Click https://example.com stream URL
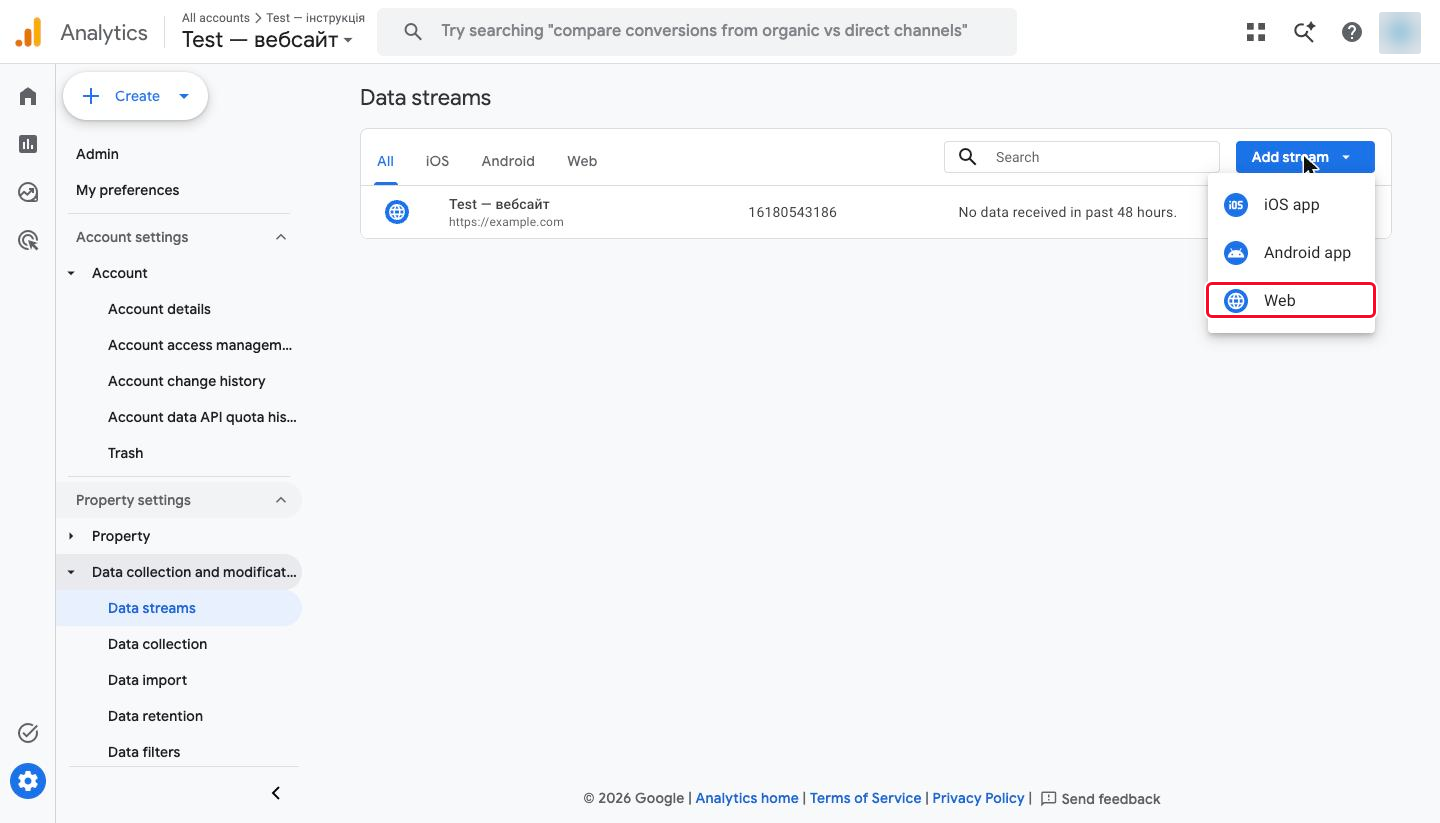The height and width of the screenshot is (823, 1440). pyautogui.click(x=506, y=222)
